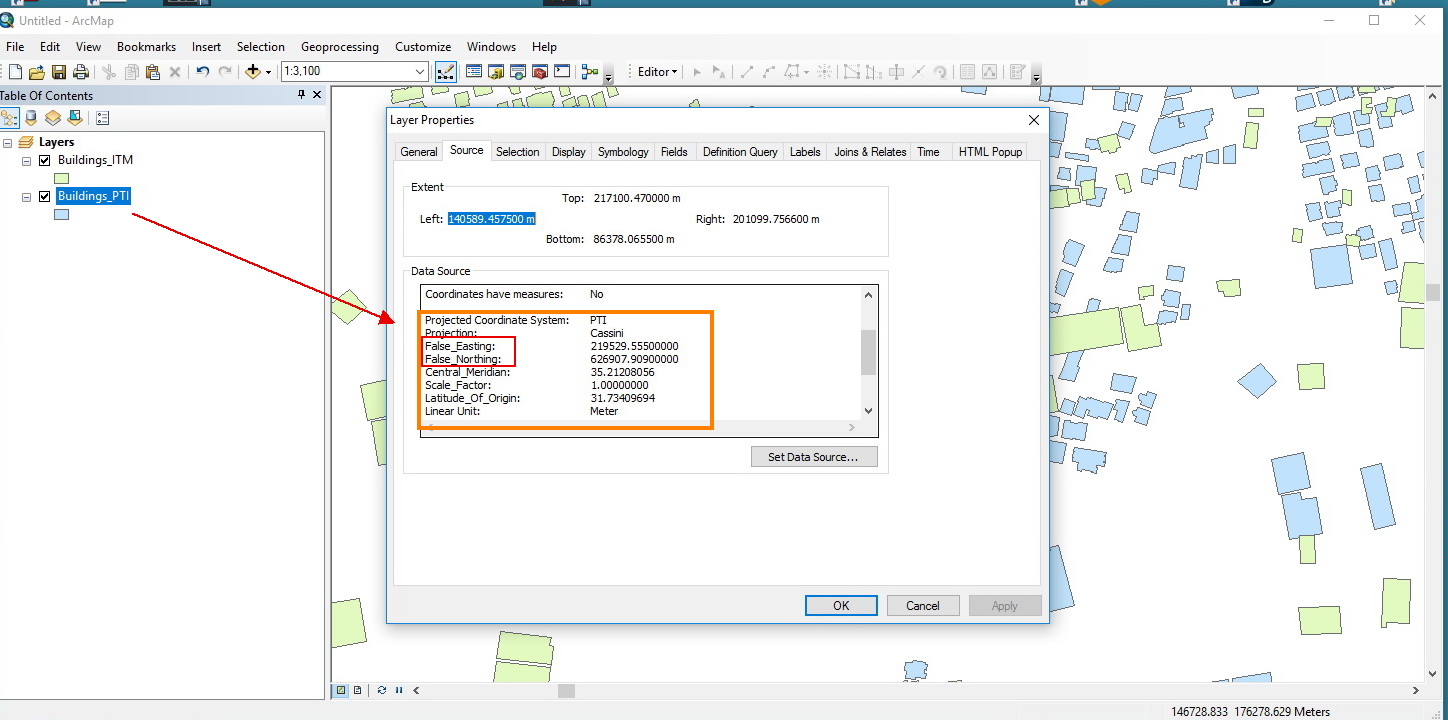Select the Buildings_PTI layer name
The image size is (1448, 720).
[x=94, y=196]
